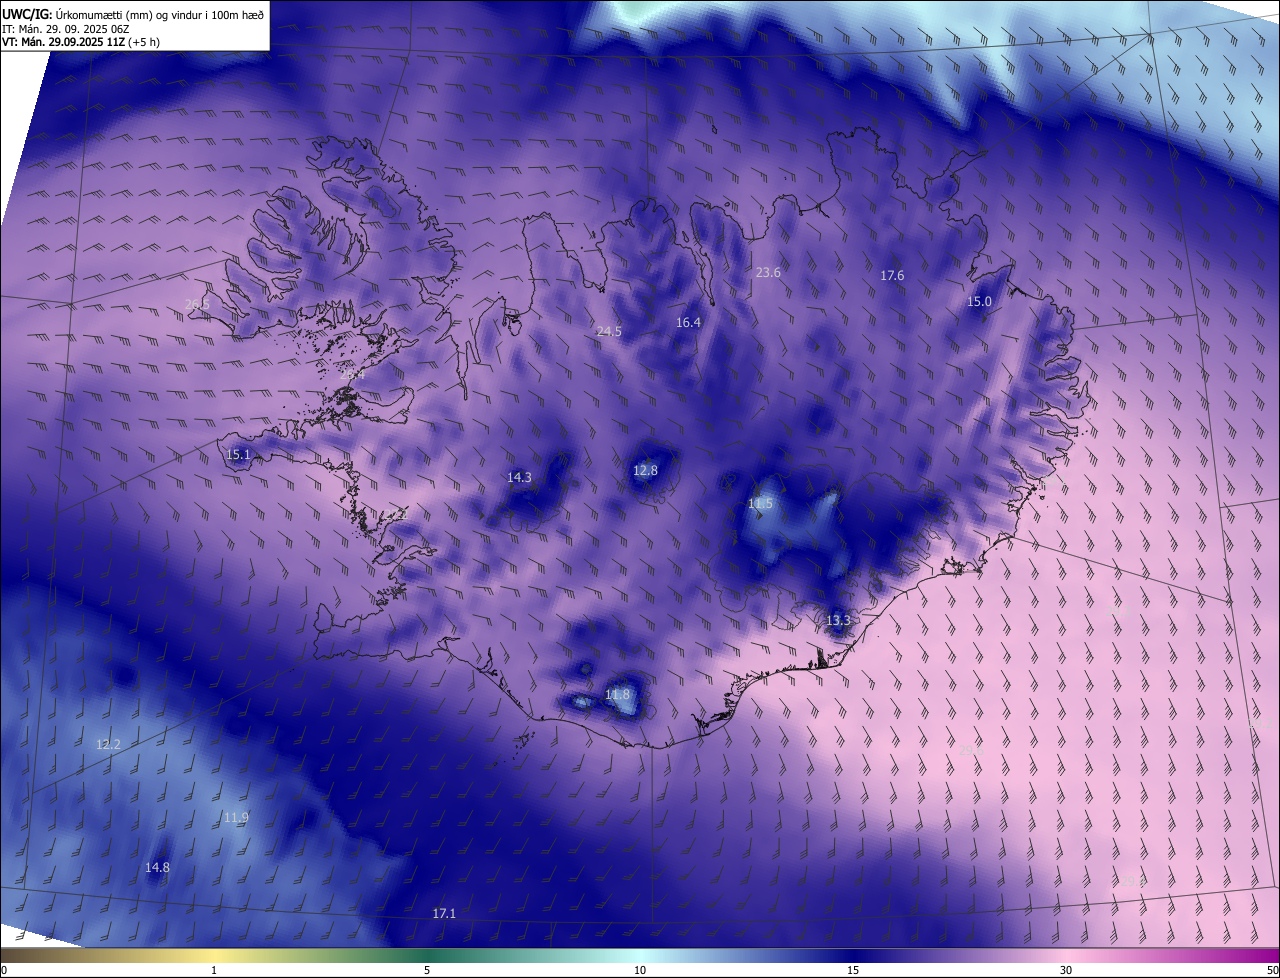Image resolution: width=1280 pixels, height=978 pixels.
Task: Click the UWC/IG title text
Action: 27,14
